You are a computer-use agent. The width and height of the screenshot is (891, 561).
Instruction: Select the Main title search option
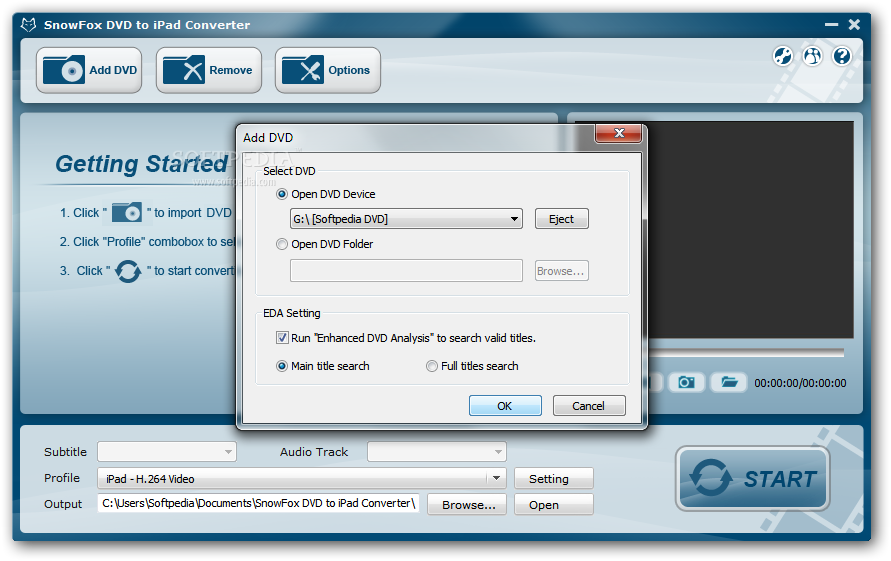pos(282,366)
